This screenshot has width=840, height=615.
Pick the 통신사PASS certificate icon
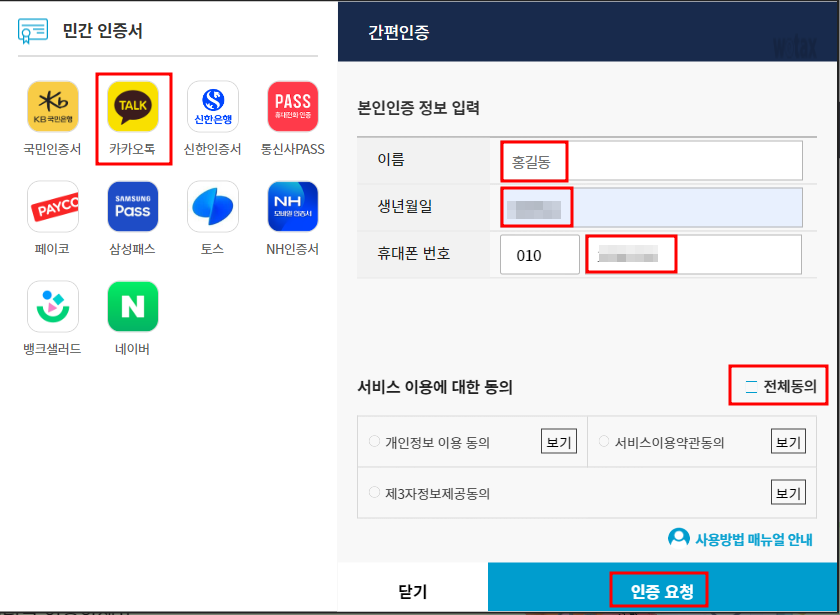pyautogui.click(x=293, y=107)
